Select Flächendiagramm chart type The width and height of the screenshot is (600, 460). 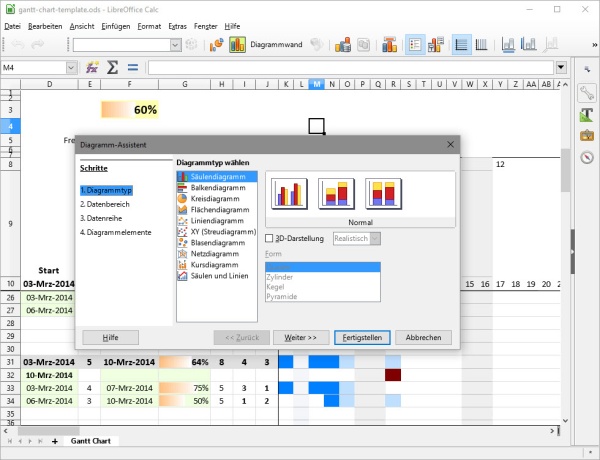[217, 210]
